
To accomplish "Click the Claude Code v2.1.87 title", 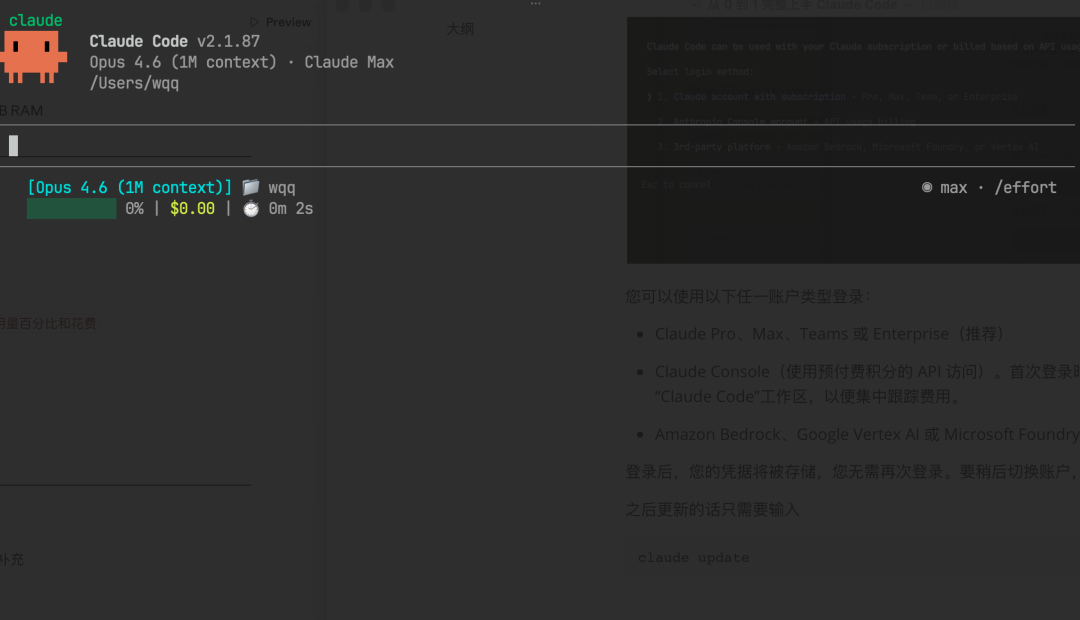I will [174, 41].
